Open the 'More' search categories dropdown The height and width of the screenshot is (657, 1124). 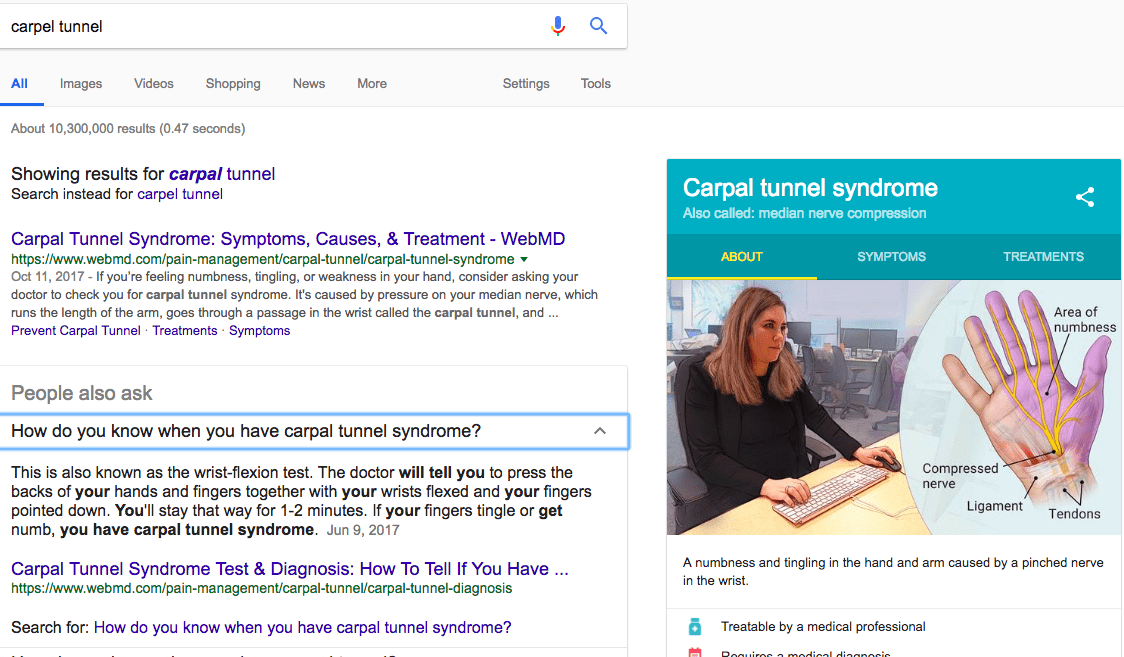click(371, 84)
